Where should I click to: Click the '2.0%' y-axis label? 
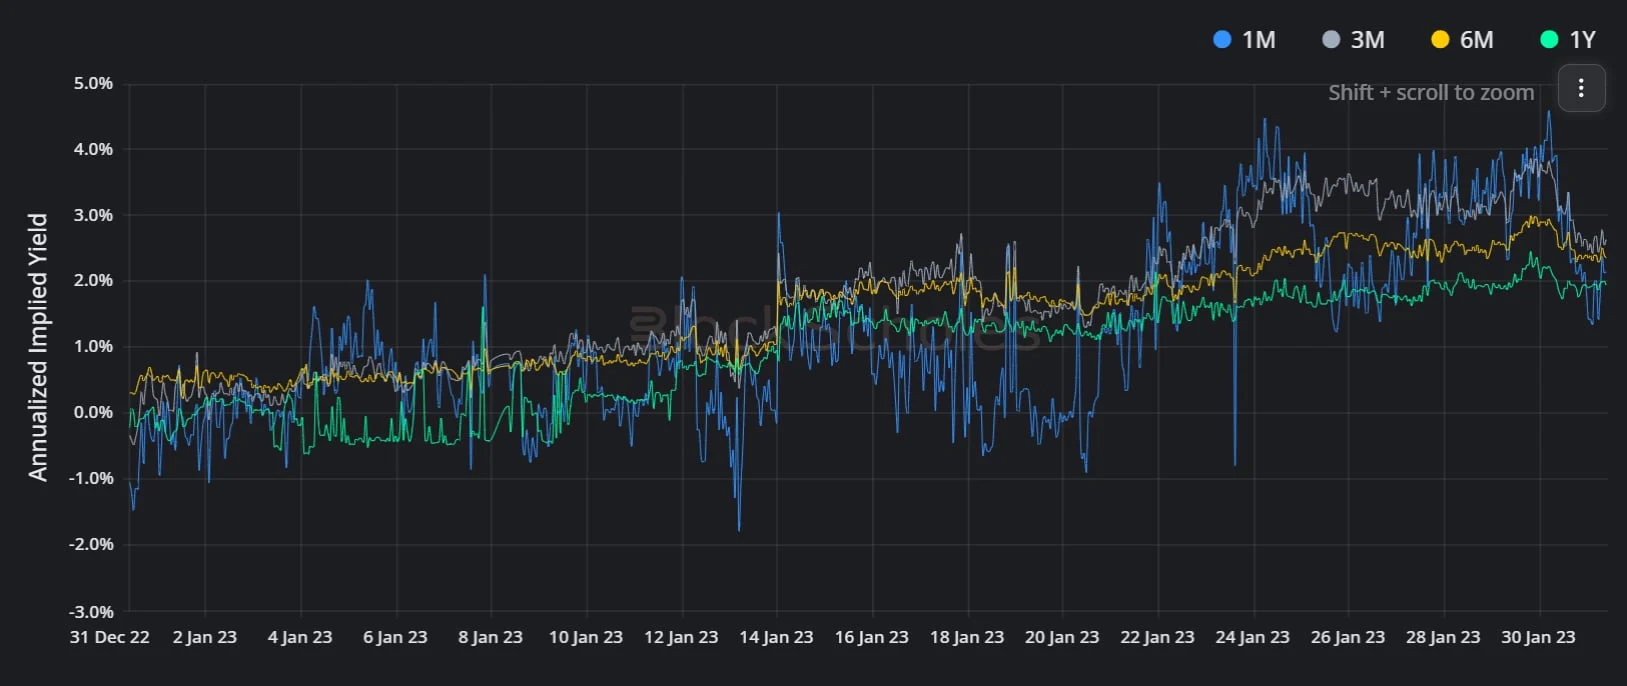coord(93,280)
